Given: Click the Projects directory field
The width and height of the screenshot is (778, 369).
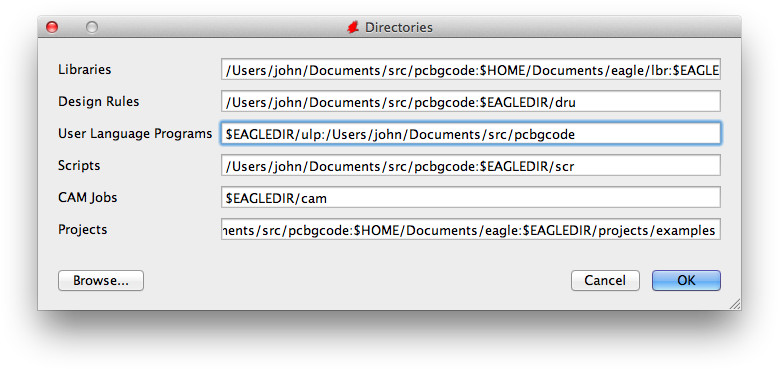Looking at the screenshot, I should (x=471, y=229).
